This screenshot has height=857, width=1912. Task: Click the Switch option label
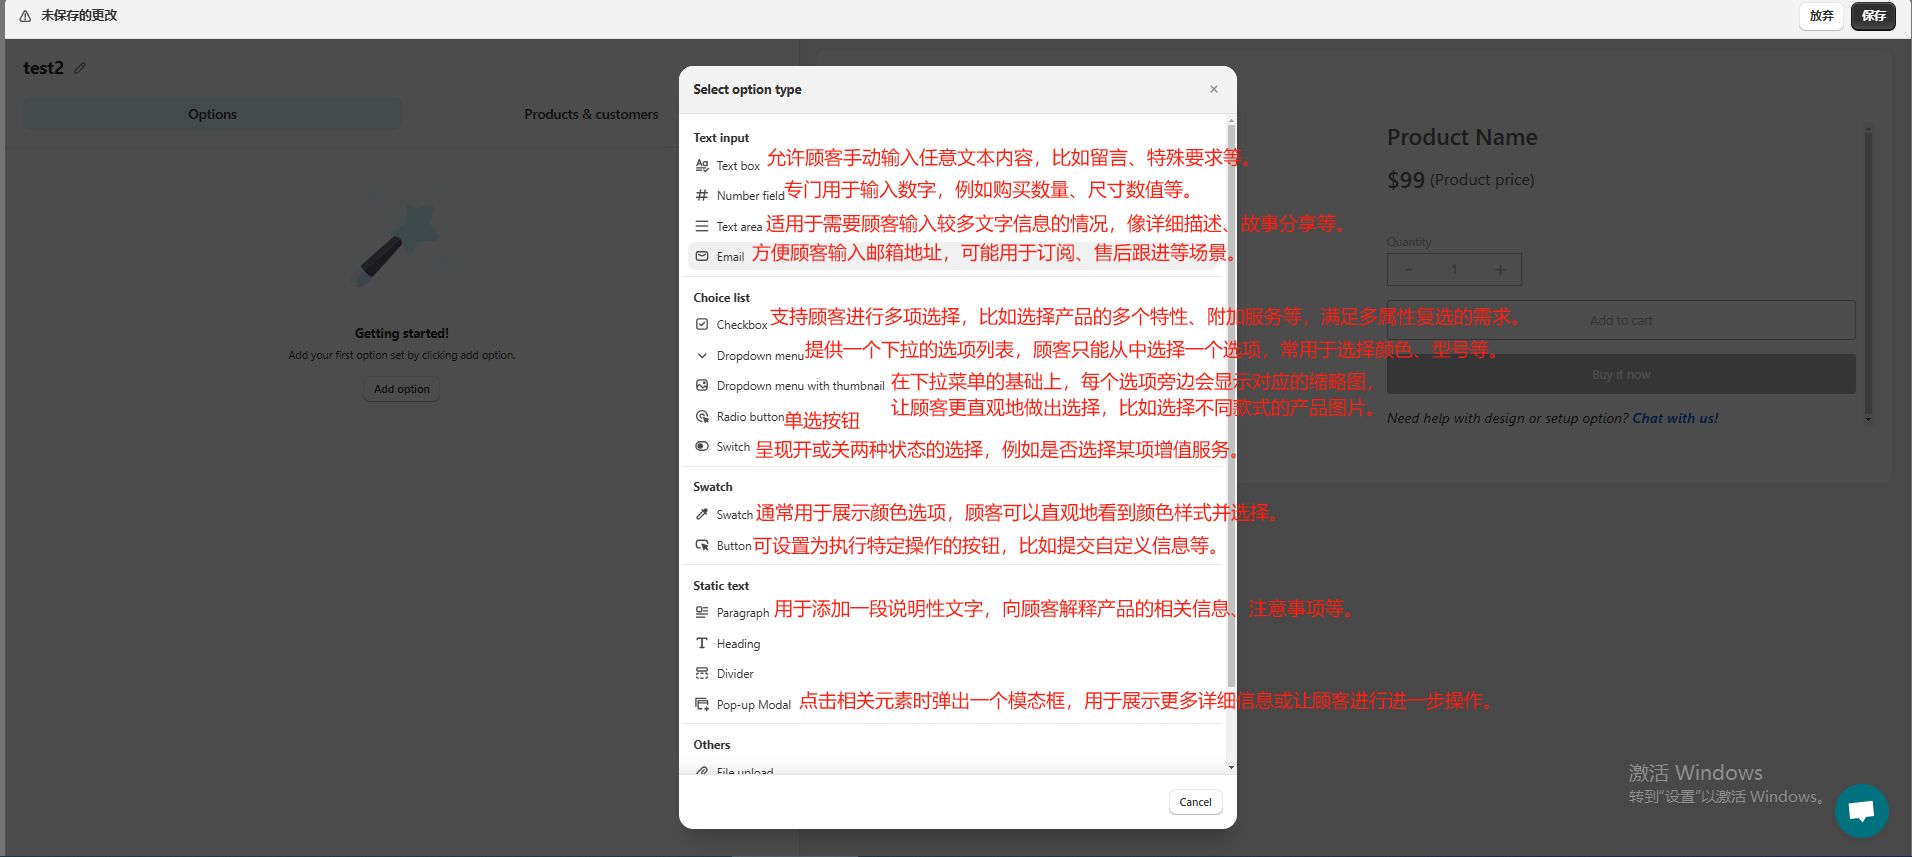(733, 447)
